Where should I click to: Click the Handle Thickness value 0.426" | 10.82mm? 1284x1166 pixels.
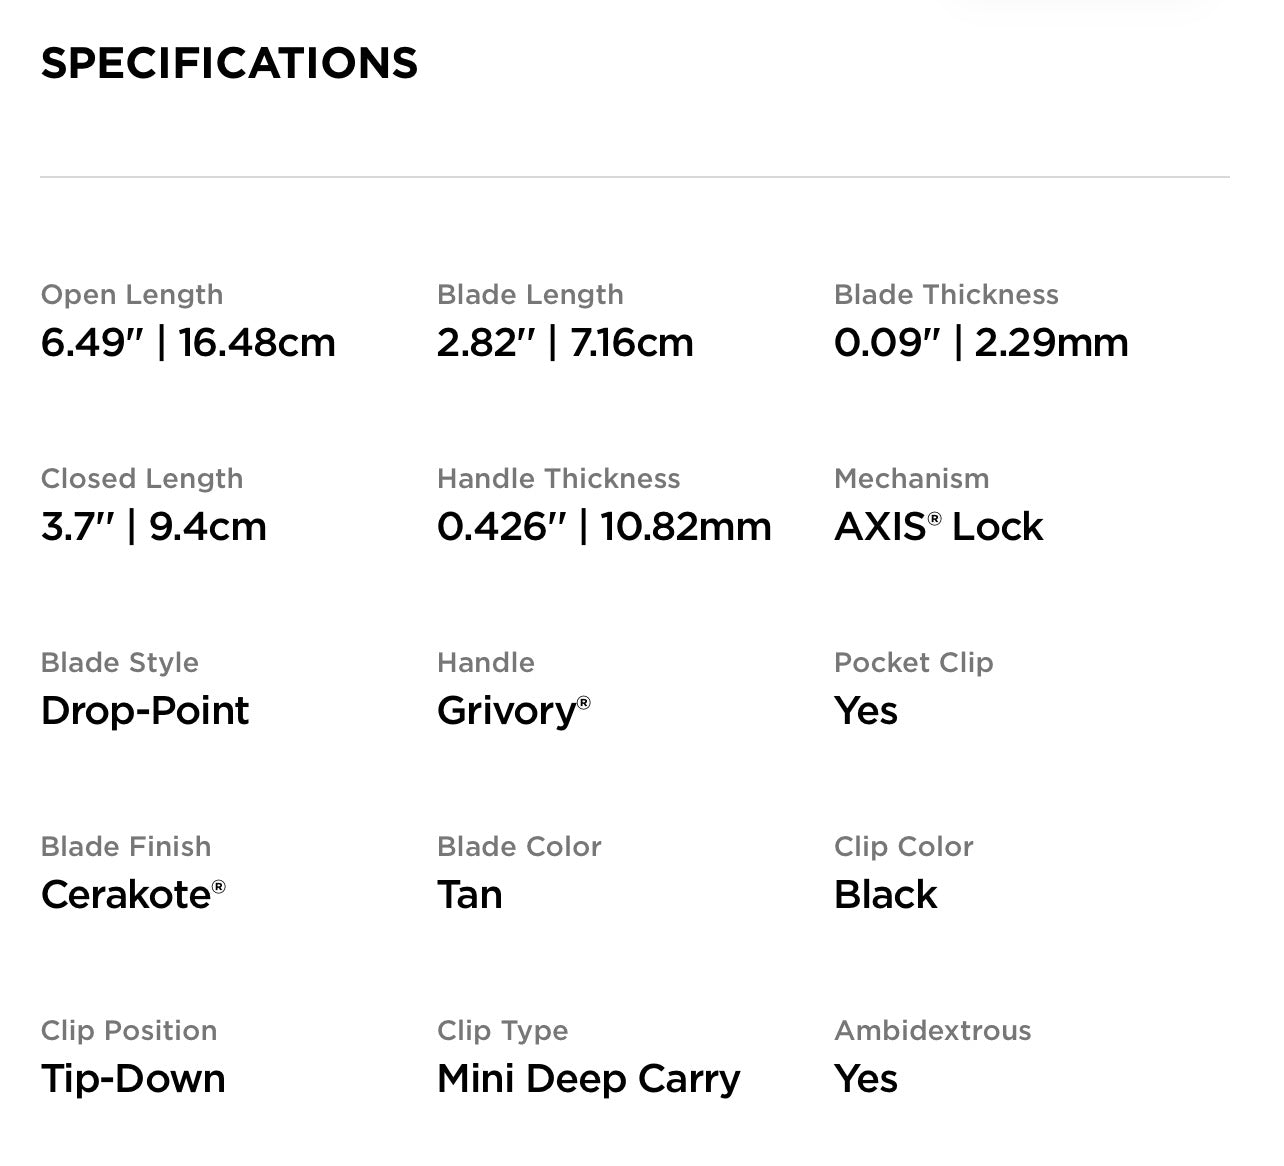pyautogui.click(x=604, y=527)
